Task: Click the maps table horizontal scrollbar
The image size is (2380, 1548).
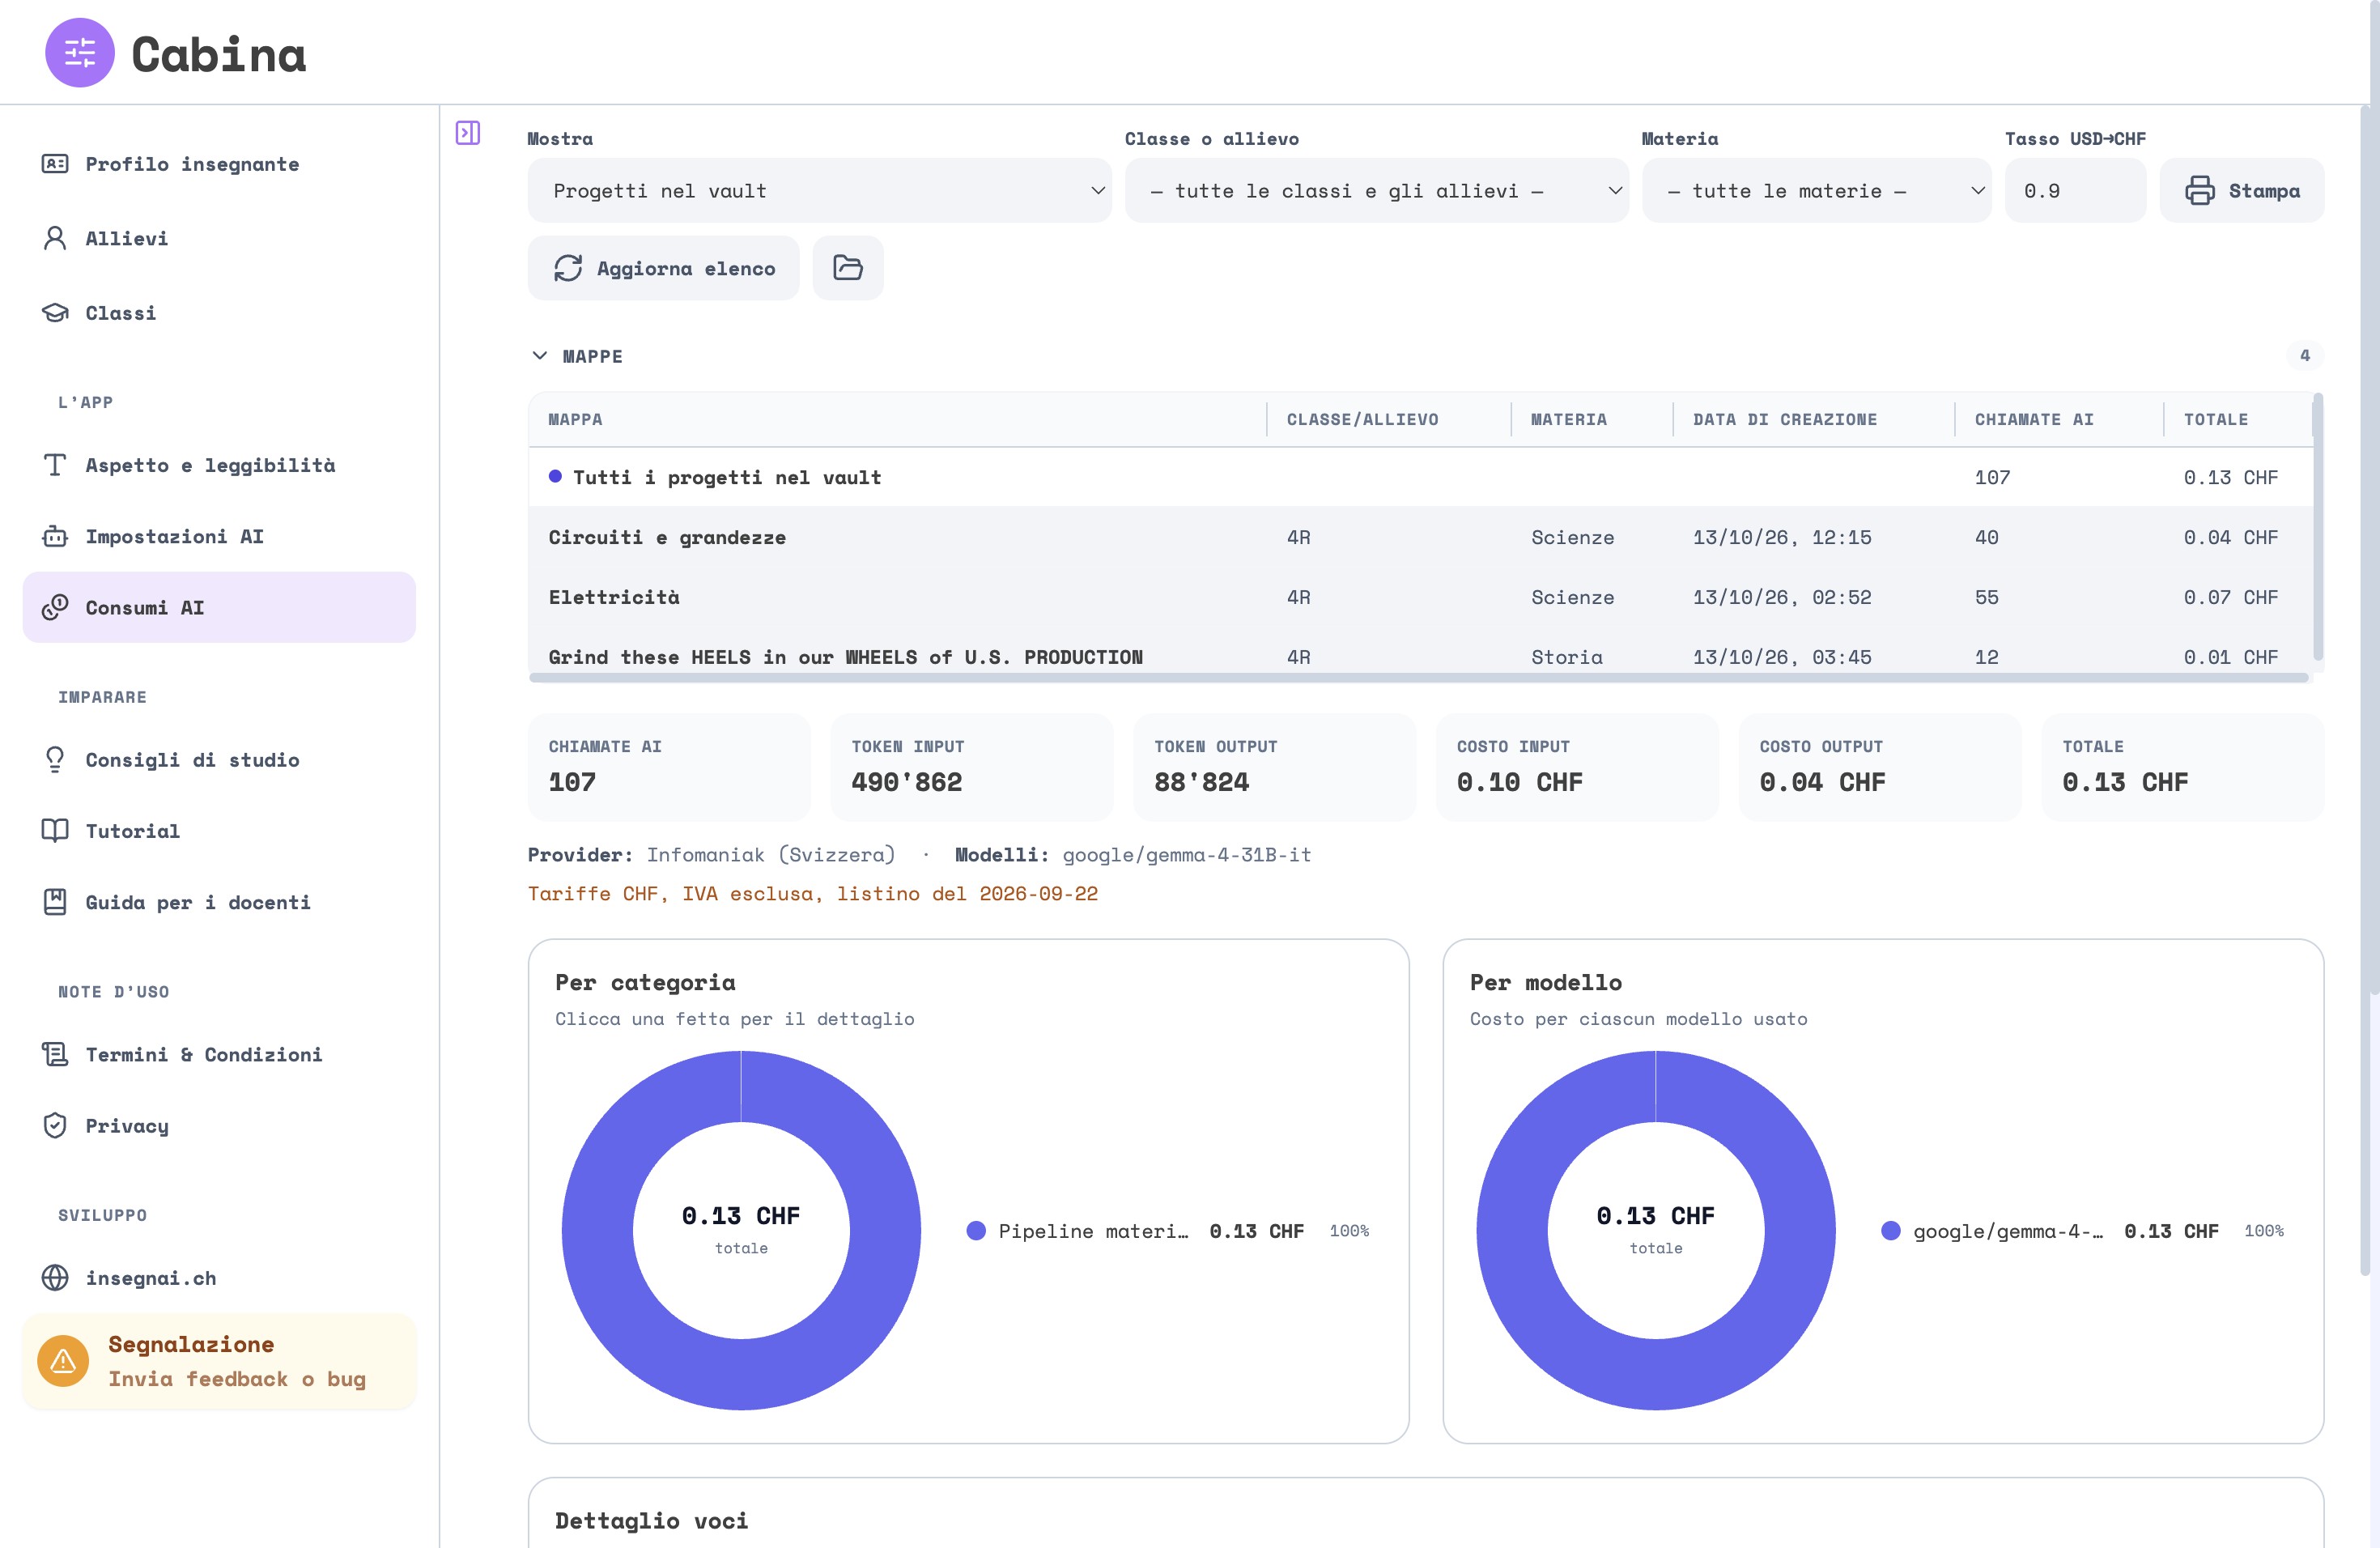Action: click(x=1418, y=678)
